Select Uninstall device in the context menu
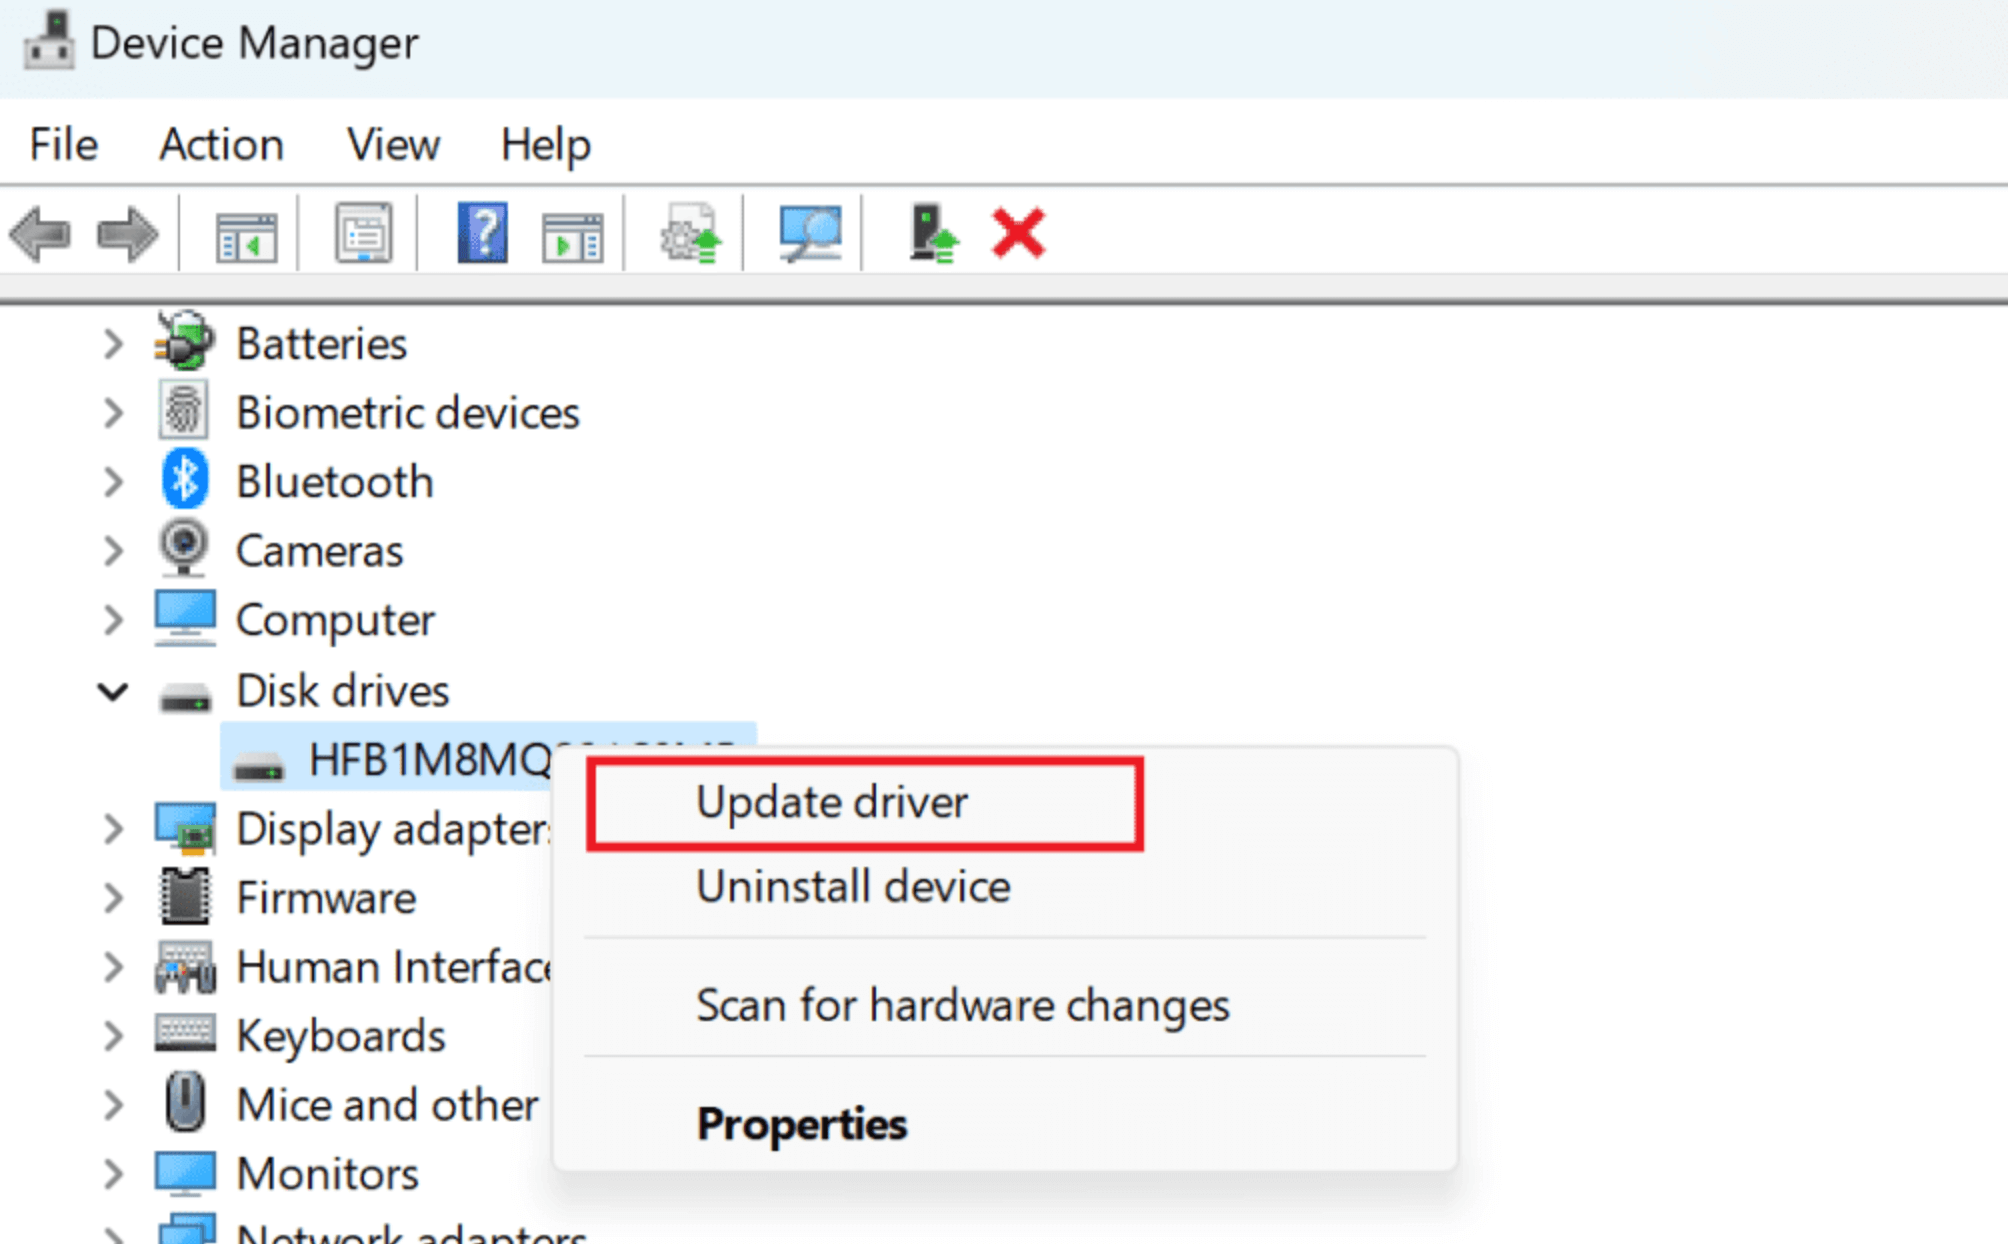Image resolution: width=2008 pixels, height=1244 pixels. (x=853, y=886)
